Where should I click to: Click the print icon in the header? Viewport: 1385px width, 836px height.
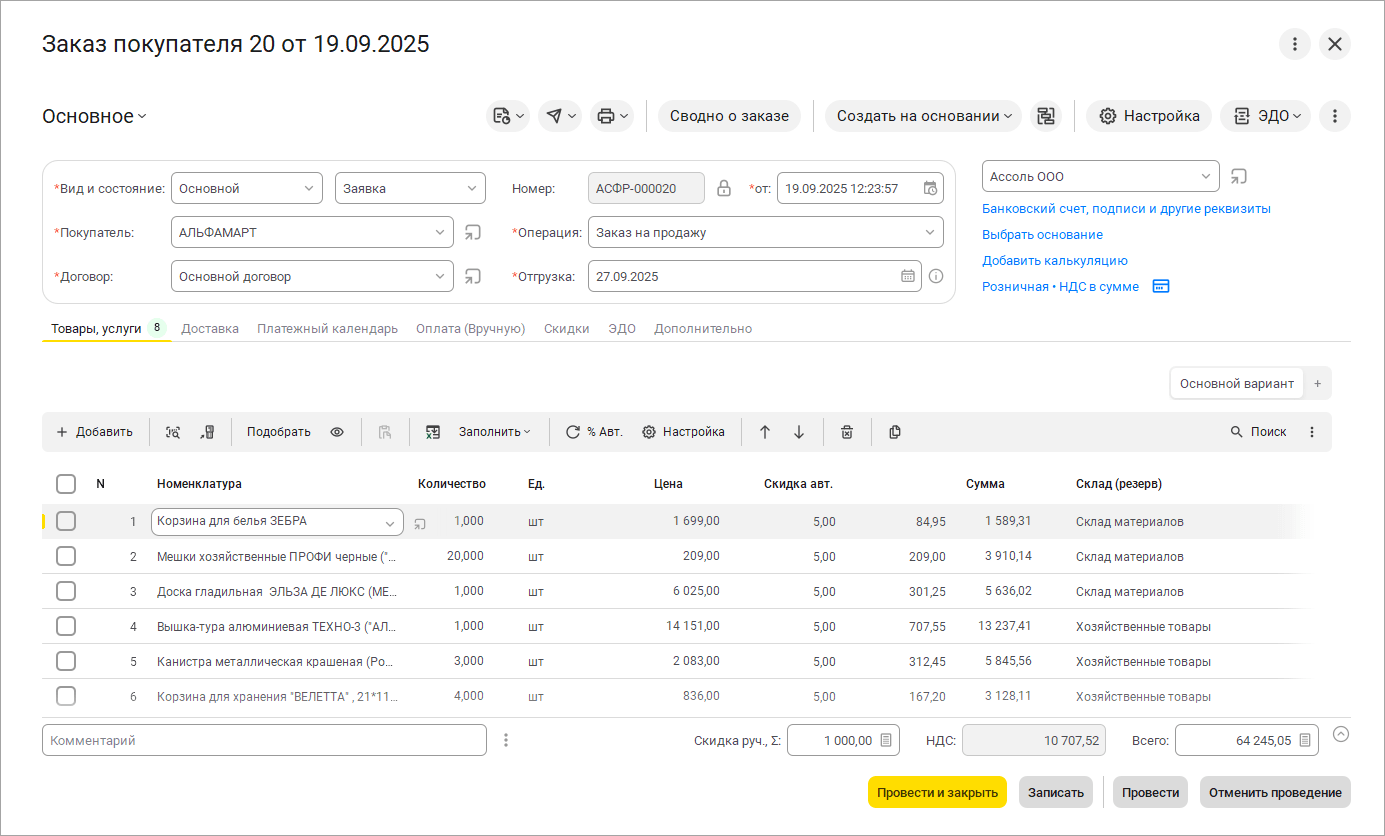(x=605, y=116)
